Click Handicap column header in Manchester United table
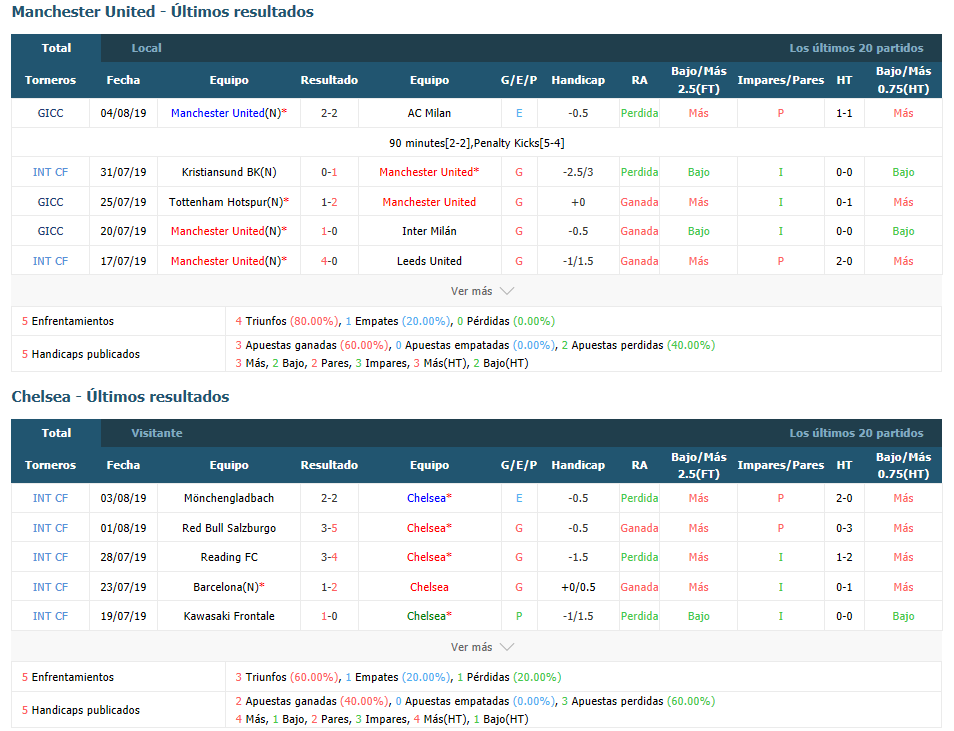Viewport: 954px width, 731px height. click(x=578, y=80)
